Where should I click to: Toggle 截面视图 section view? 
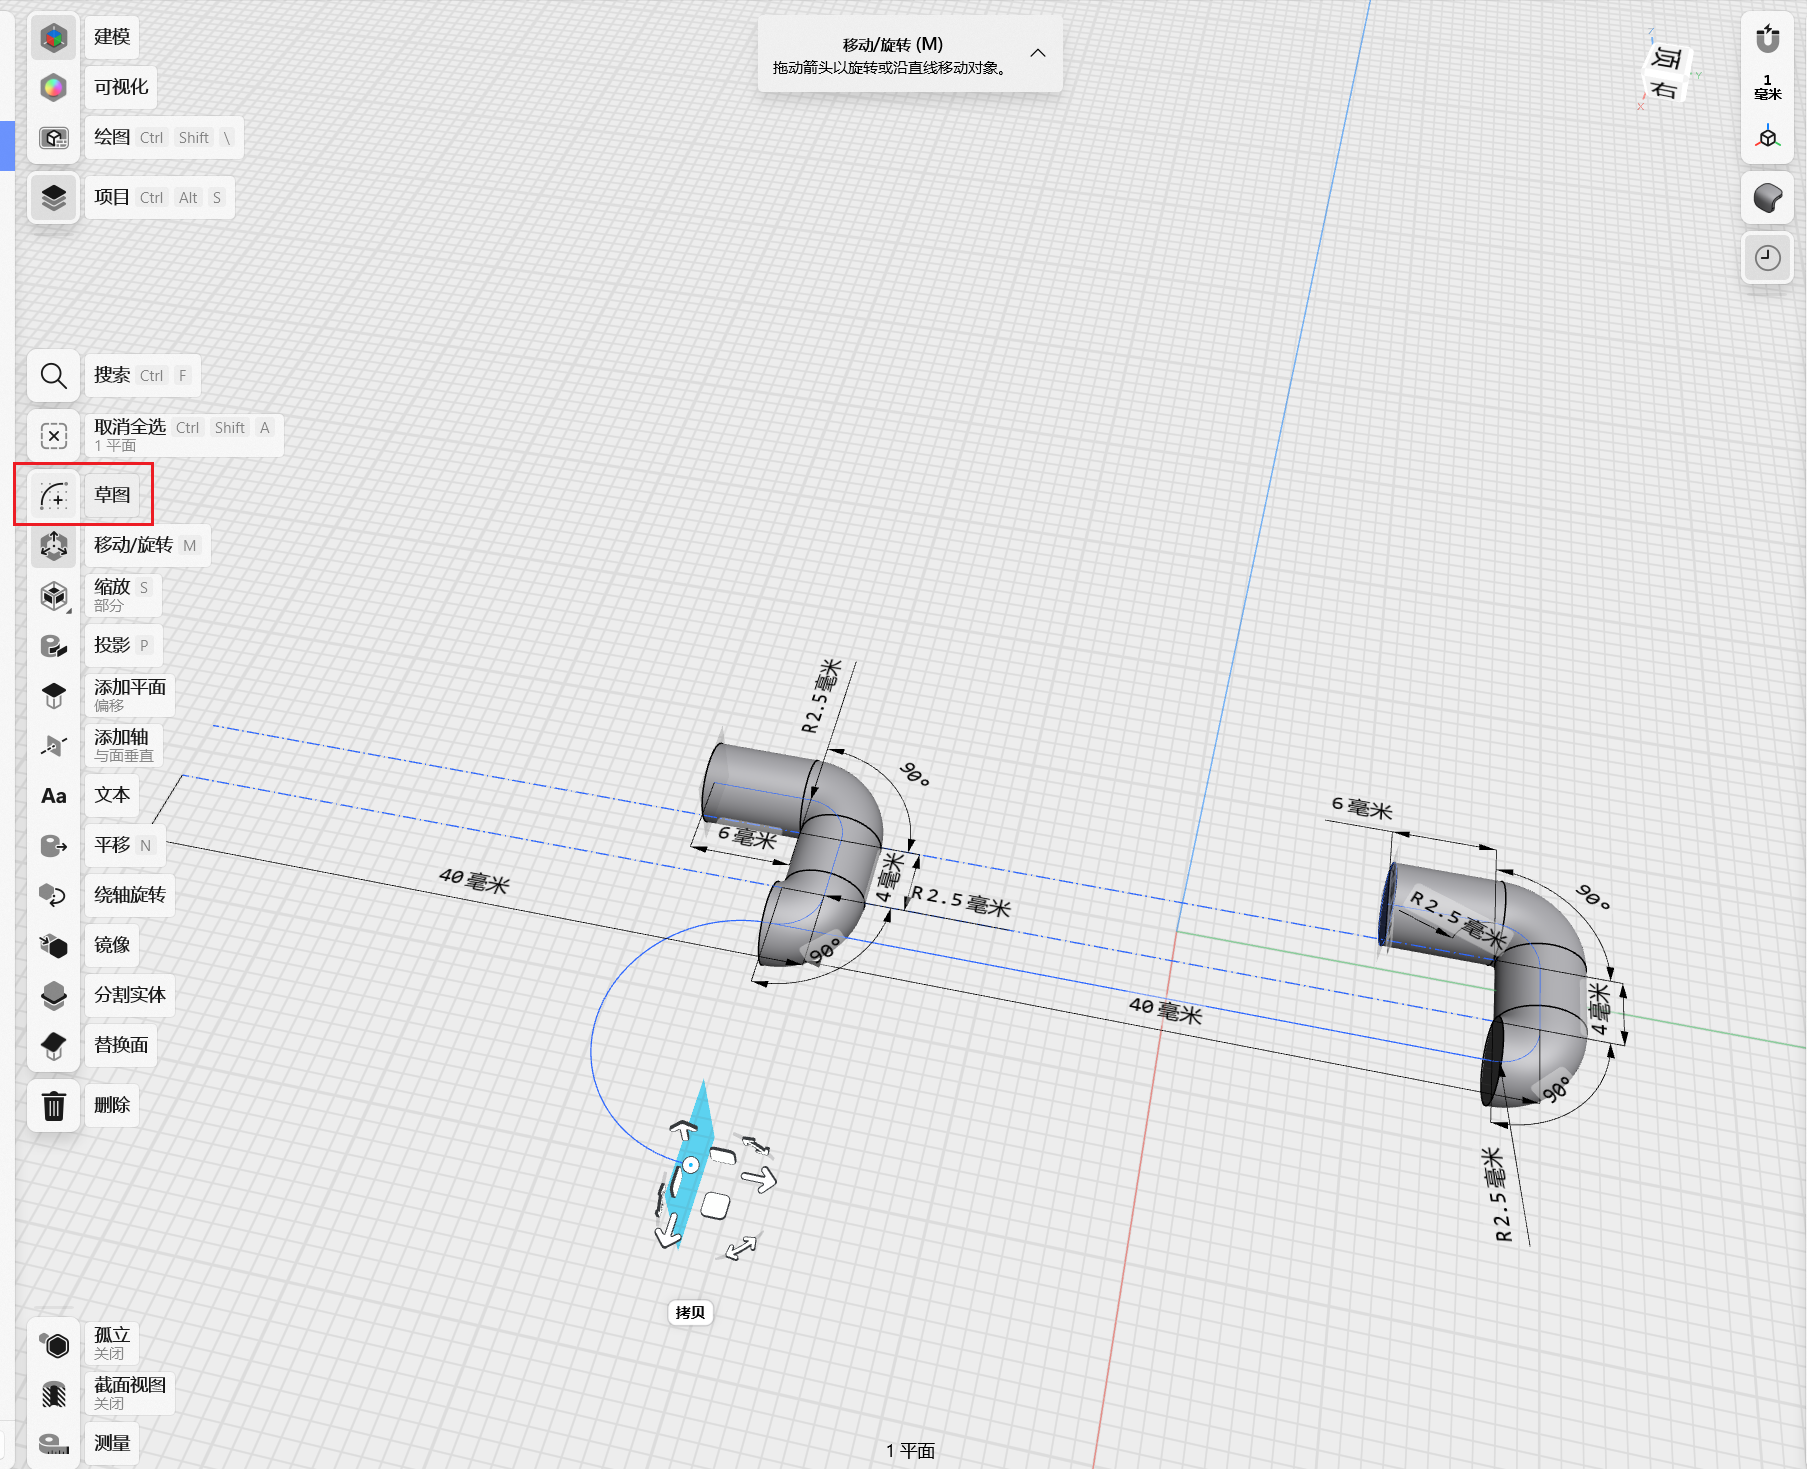(x=54, y=1394)
